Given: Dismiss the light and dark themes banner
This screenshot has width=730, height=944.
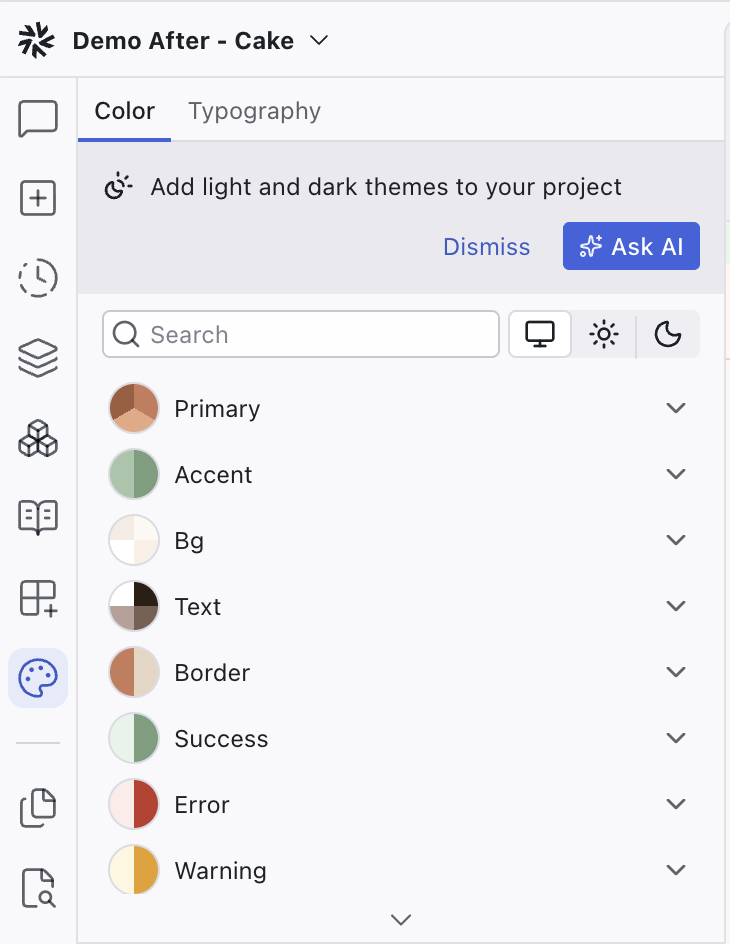Looking at the screenshot, I should (487, 246).
